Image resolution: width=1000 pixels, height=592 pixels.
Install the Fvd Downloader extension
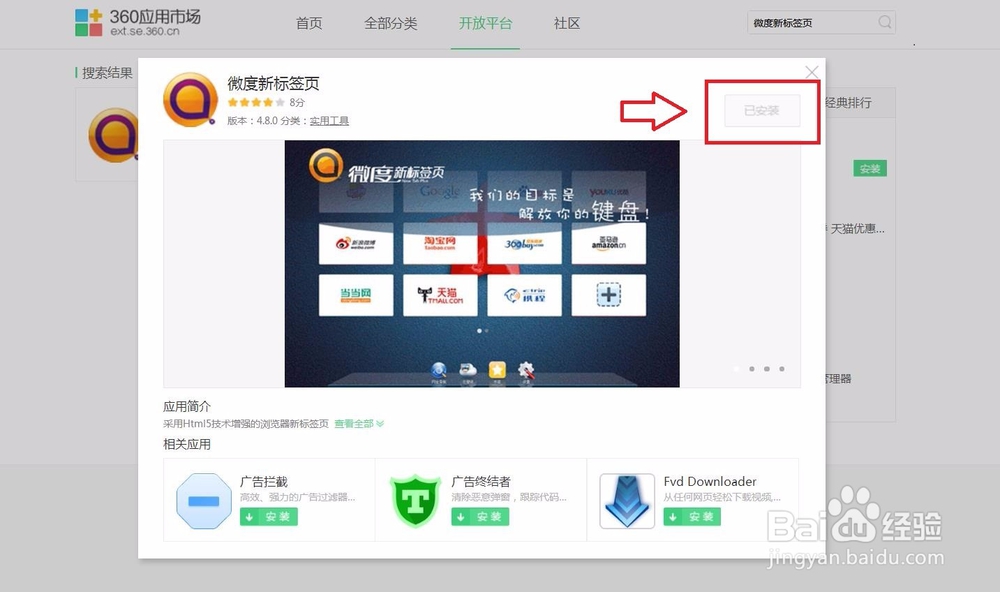(x=692, y=517)
